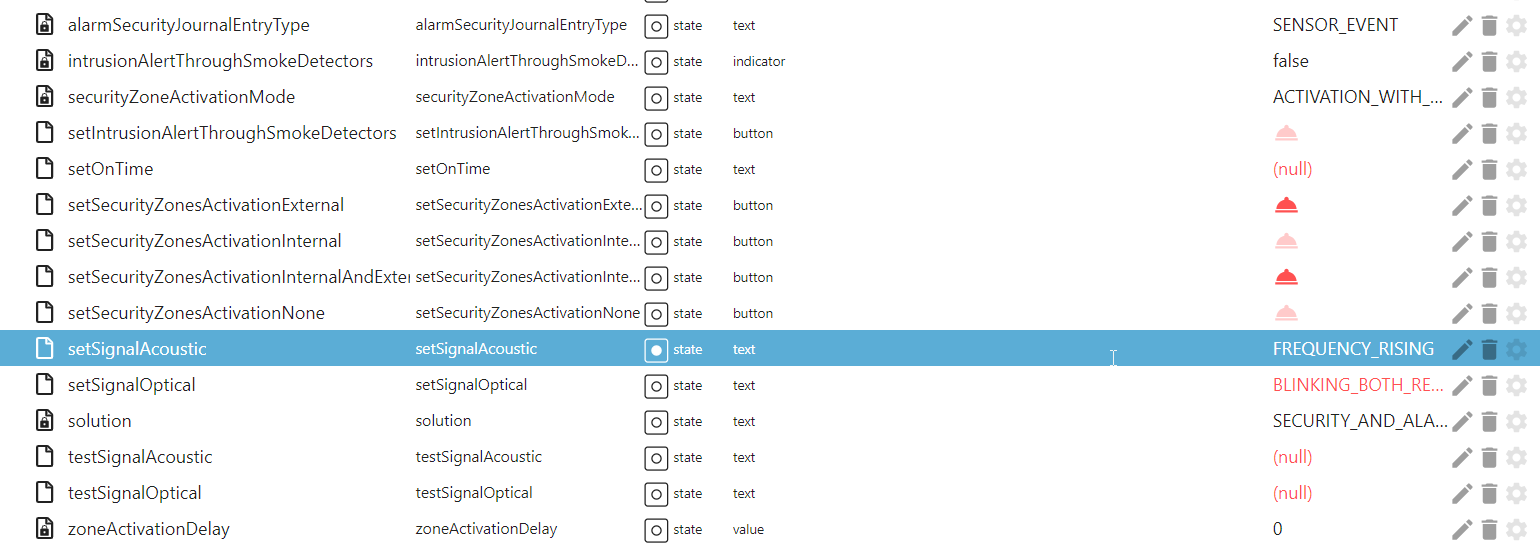Open gear settings for setOnTime
This screenshot has width=1540, height=543.
tap(1516, 169)
